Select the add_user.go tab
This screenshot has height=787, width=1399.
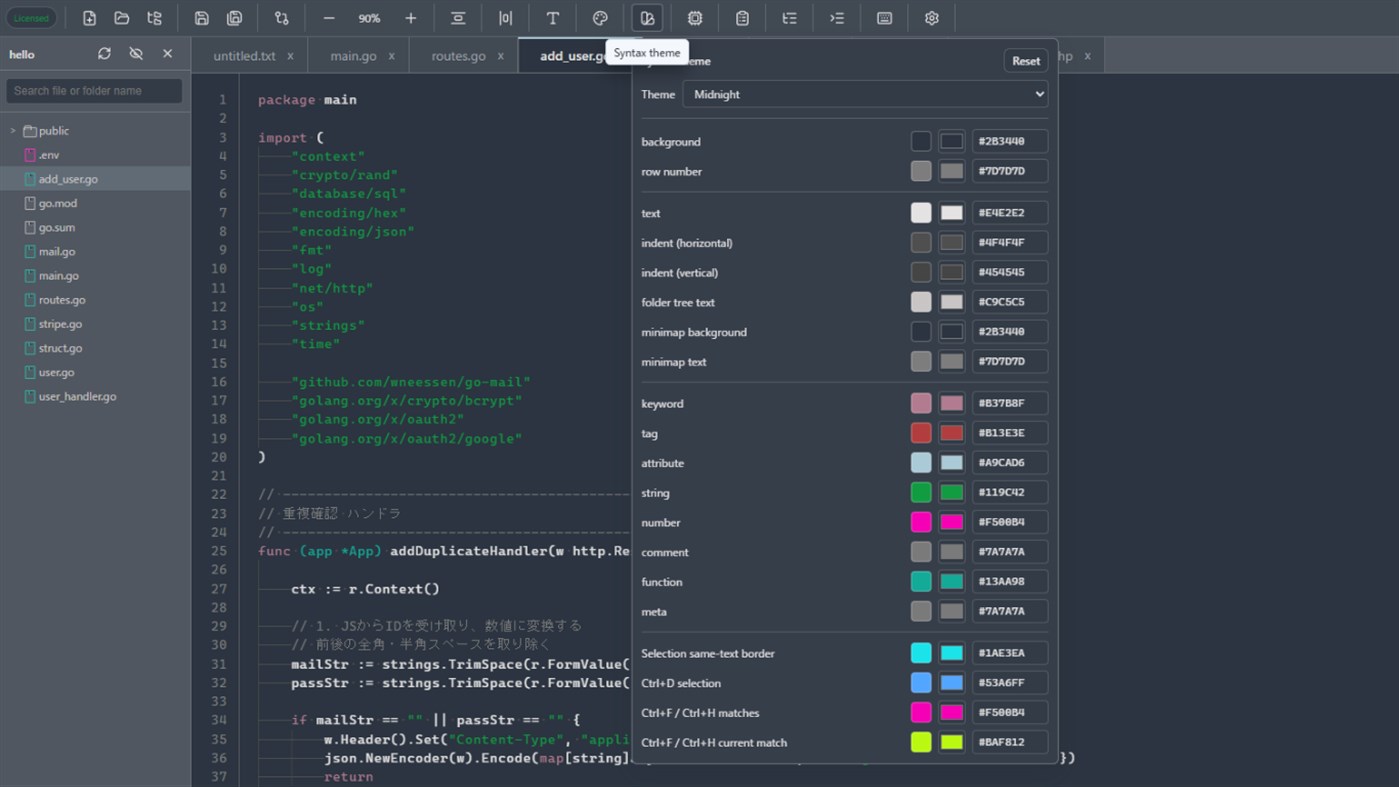pyautogui.click(x=572, y=56)
